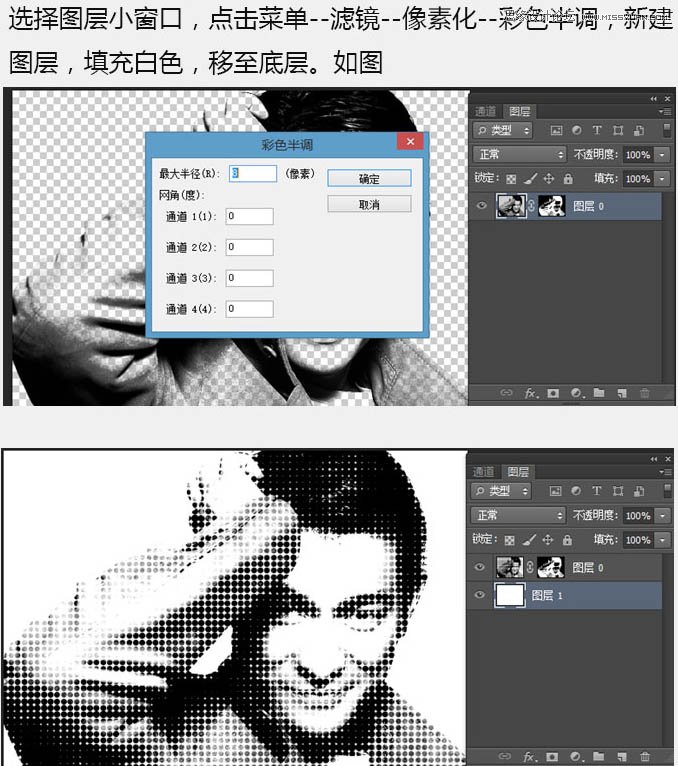Filter for shape layers in the panel beside the dialog

[618, 130]
